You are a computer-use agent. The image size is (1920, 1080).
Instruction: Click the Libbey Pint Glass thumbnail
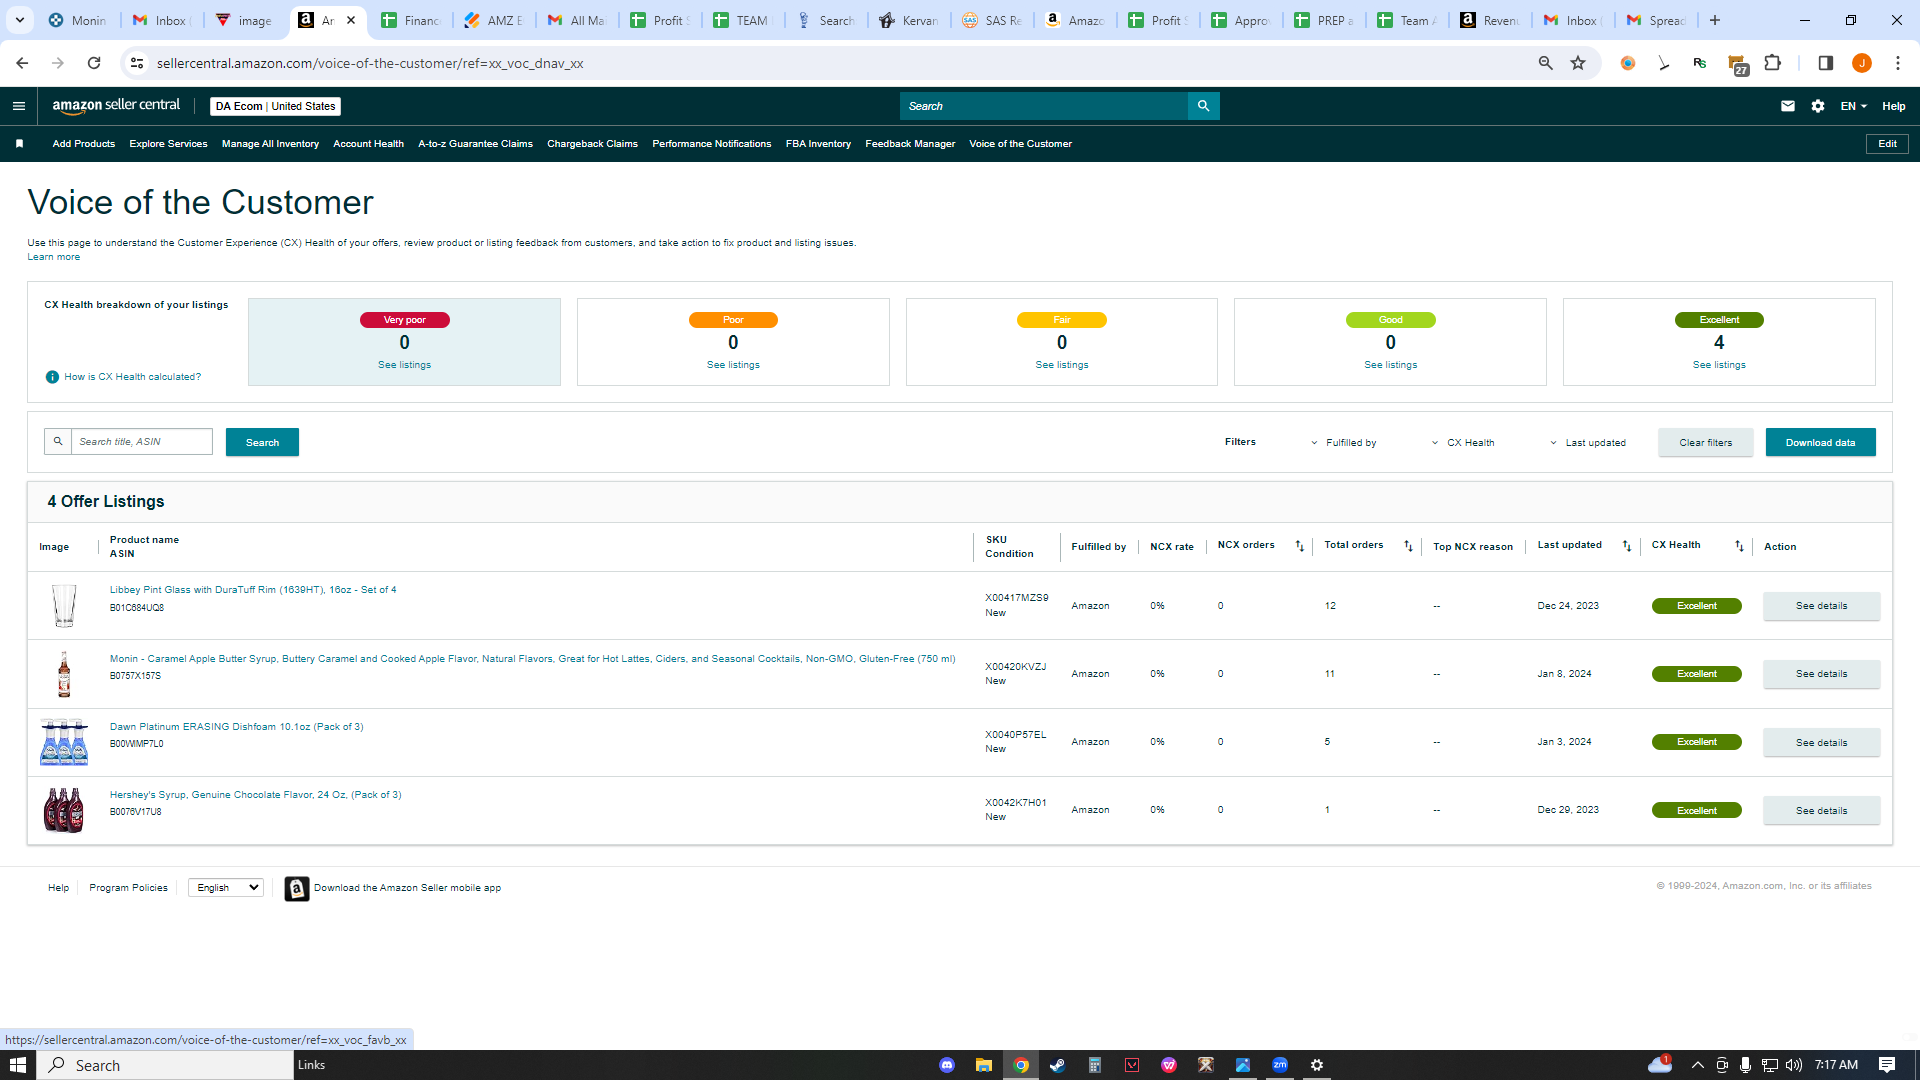[64, 606]
